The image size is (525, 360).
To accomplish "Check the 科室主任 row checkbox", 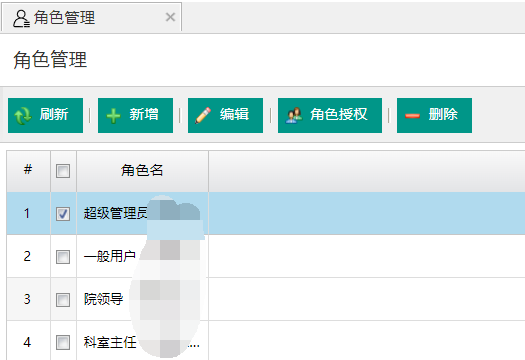I will coord(63,342).
